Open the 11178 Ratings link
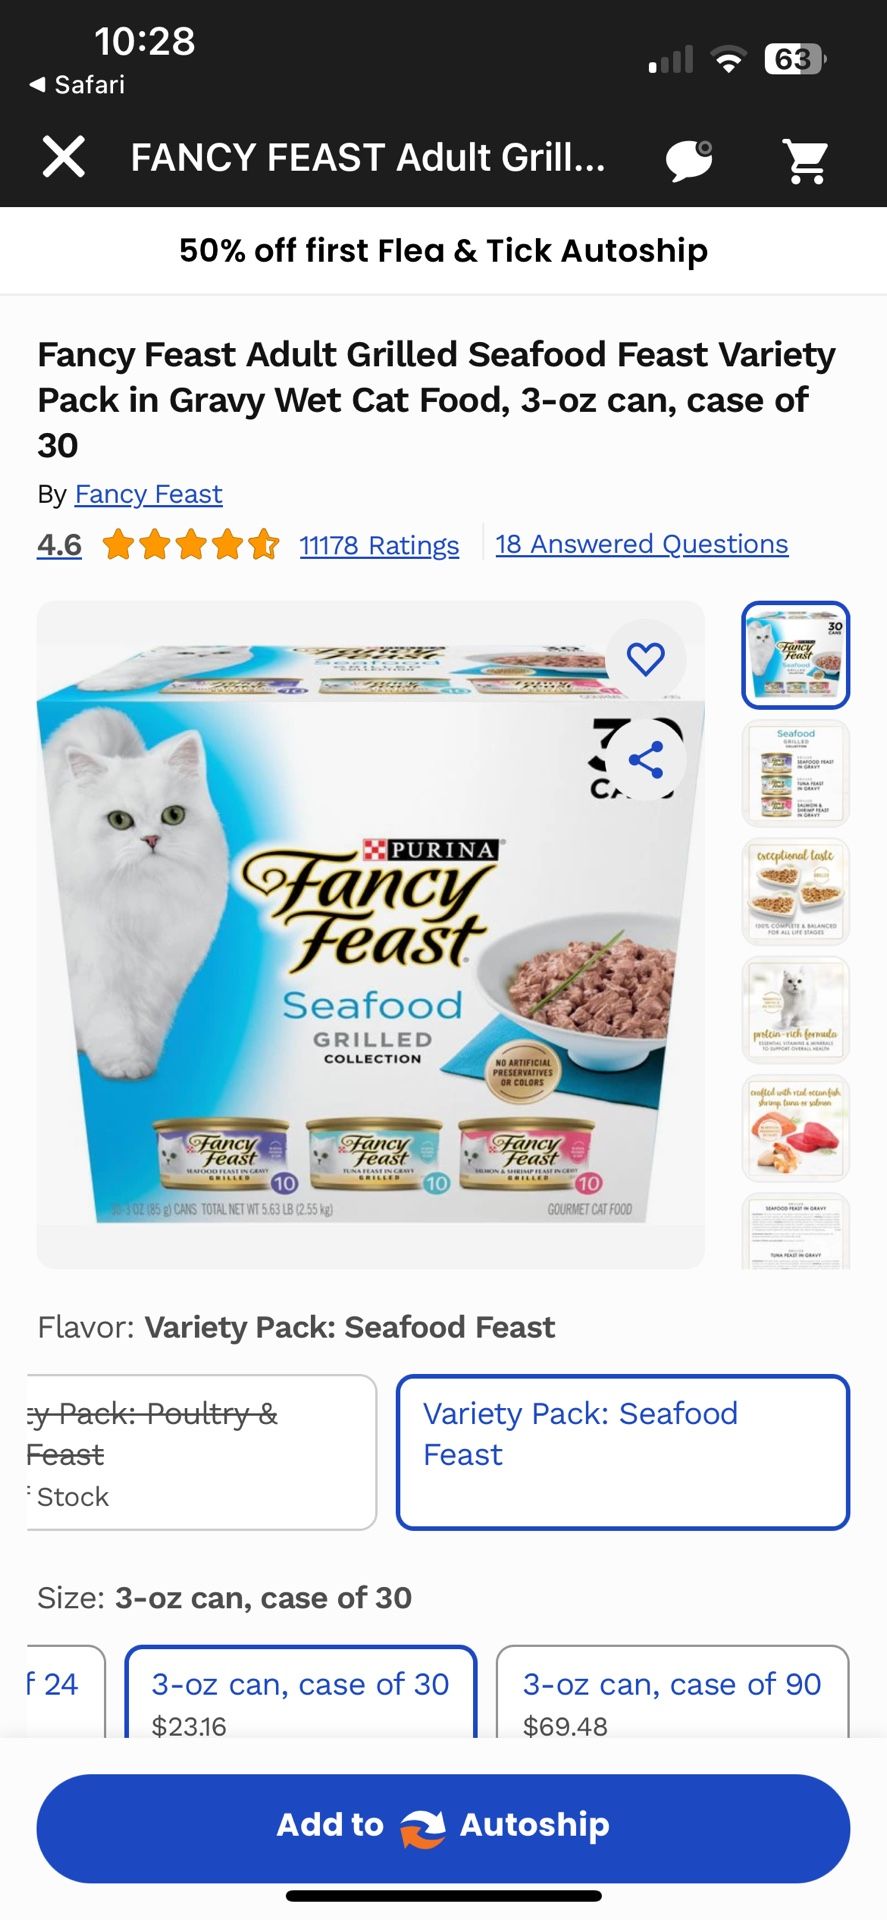Screen dimensions: 887x1920 379,545
